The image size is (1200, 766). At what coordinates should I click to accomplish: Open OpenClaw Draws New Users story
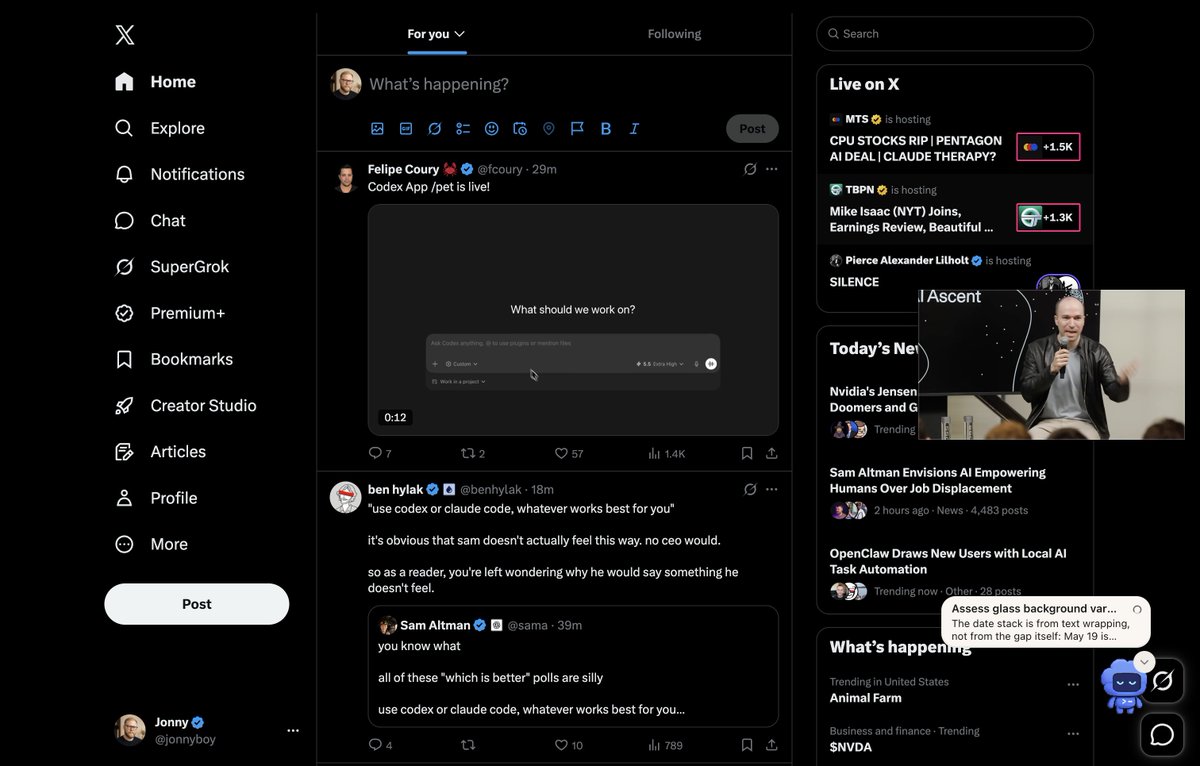click(x=948, y=561)
